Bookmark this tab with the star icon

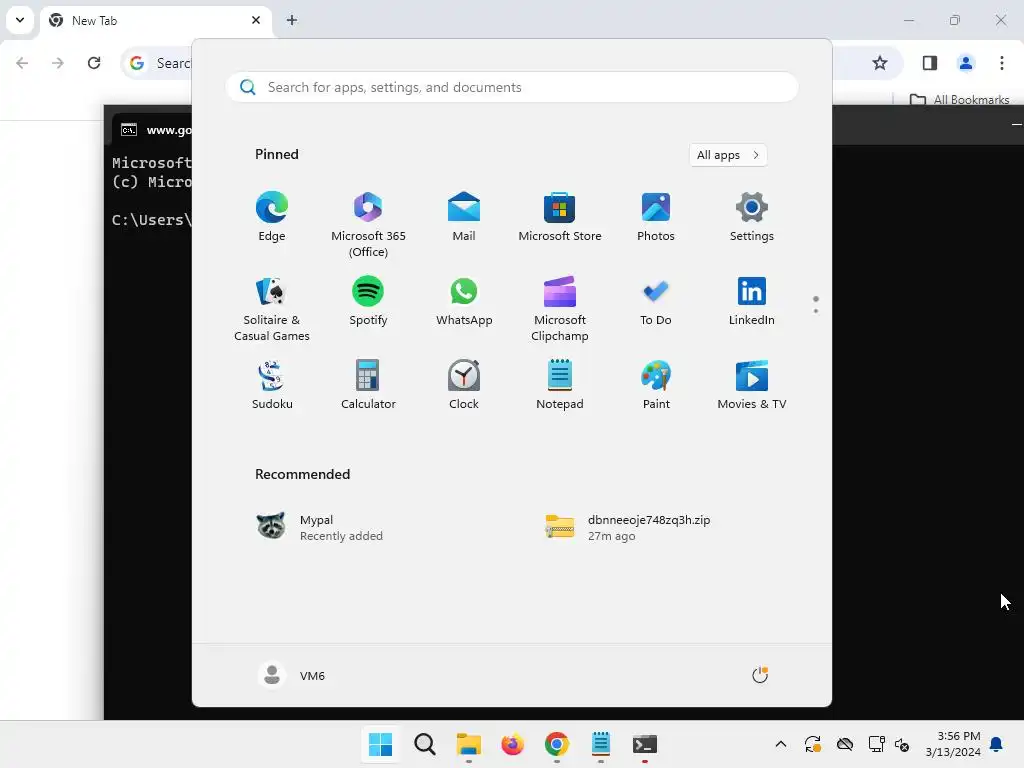[880, 63]
